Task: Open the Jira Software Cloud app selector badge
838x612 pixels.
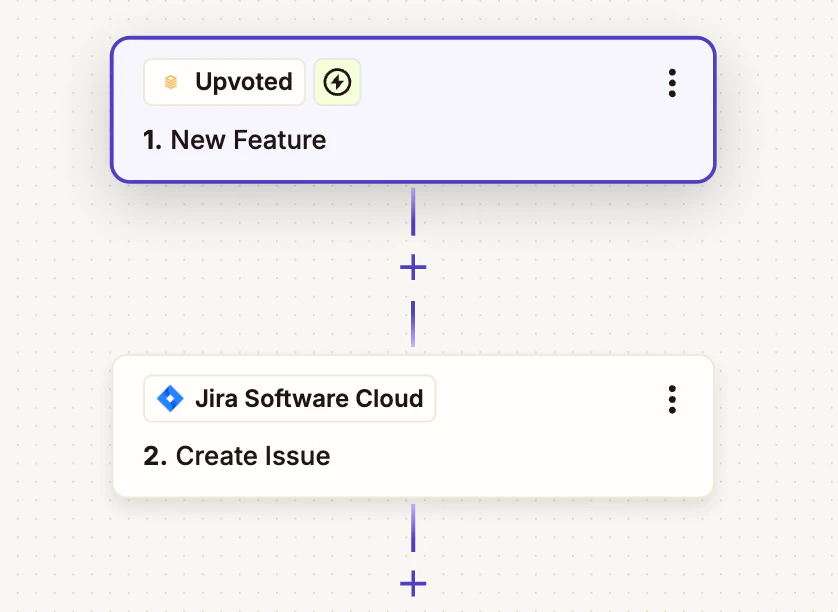Action: point(289,398)
